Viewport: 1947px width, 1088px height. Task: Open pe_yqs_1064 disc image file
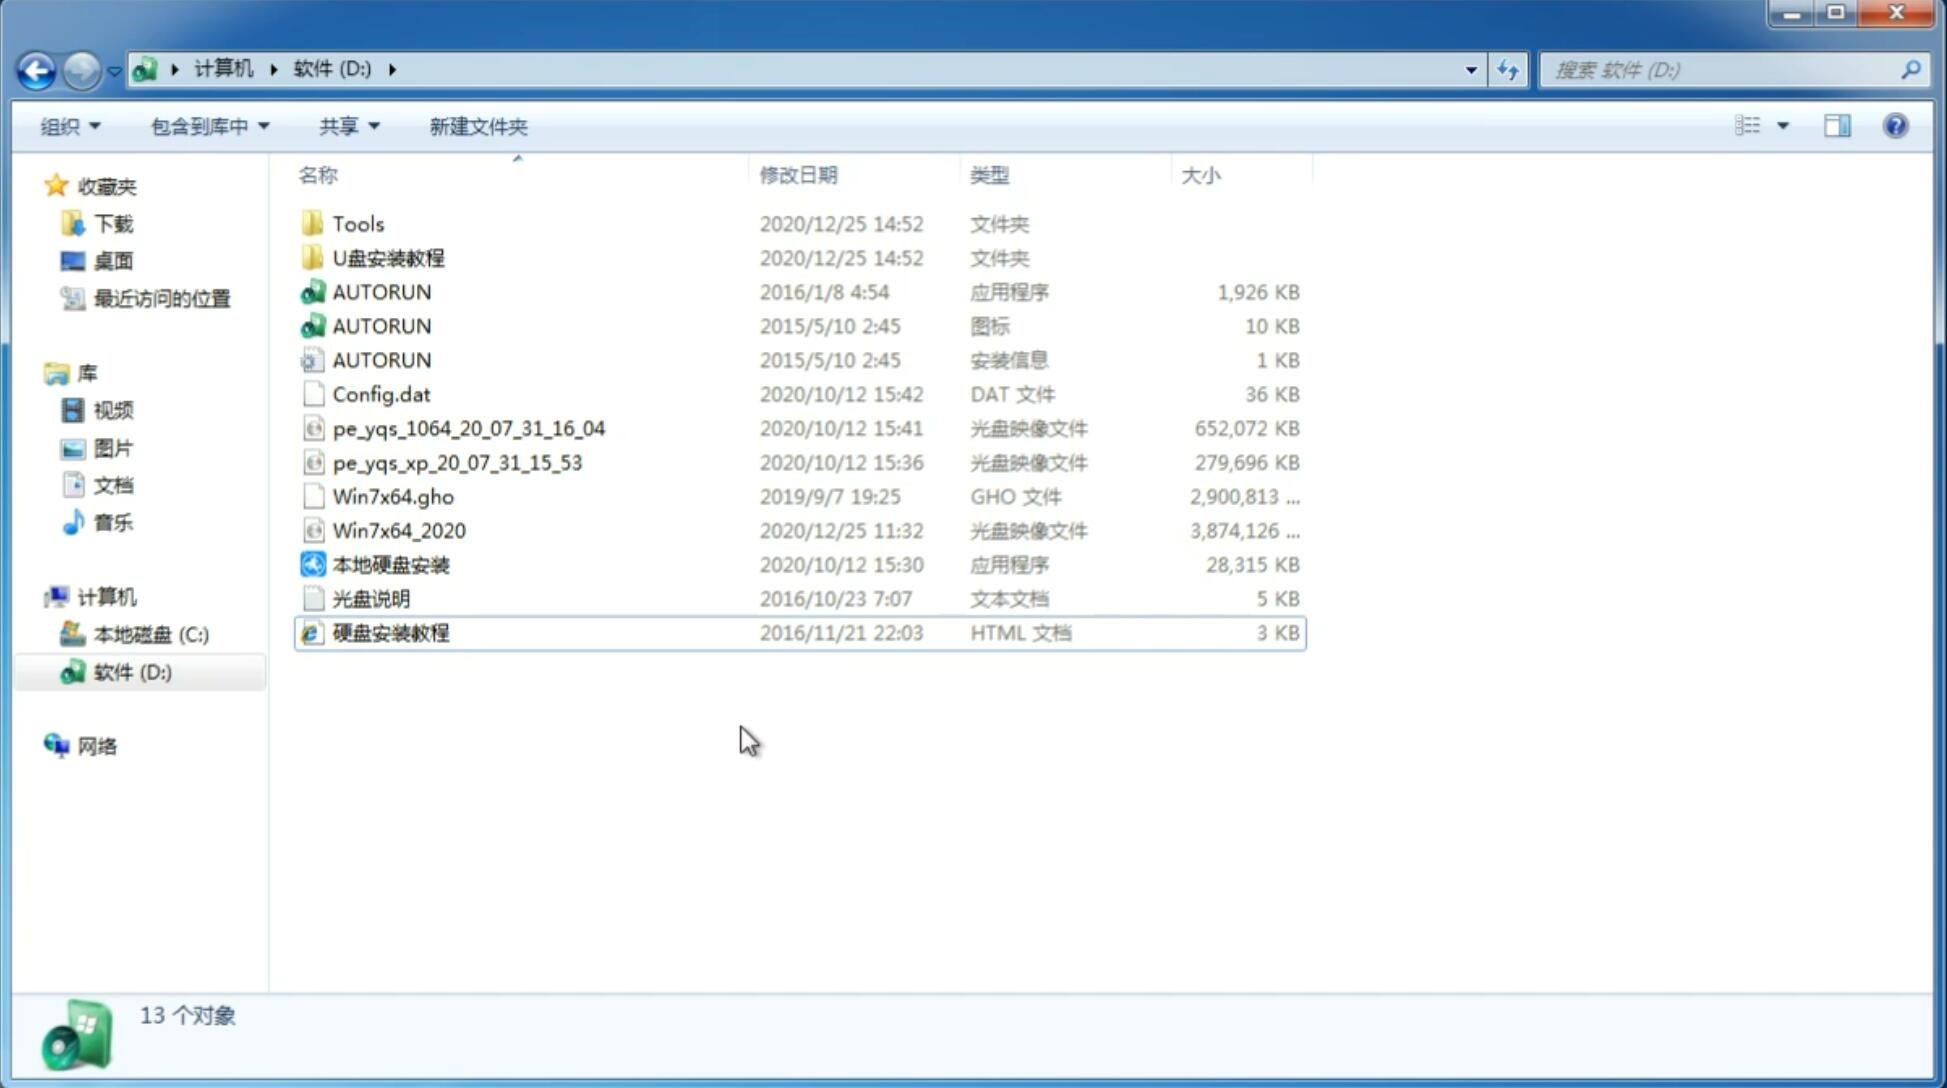pyautogui.click(x=468, y=428)
